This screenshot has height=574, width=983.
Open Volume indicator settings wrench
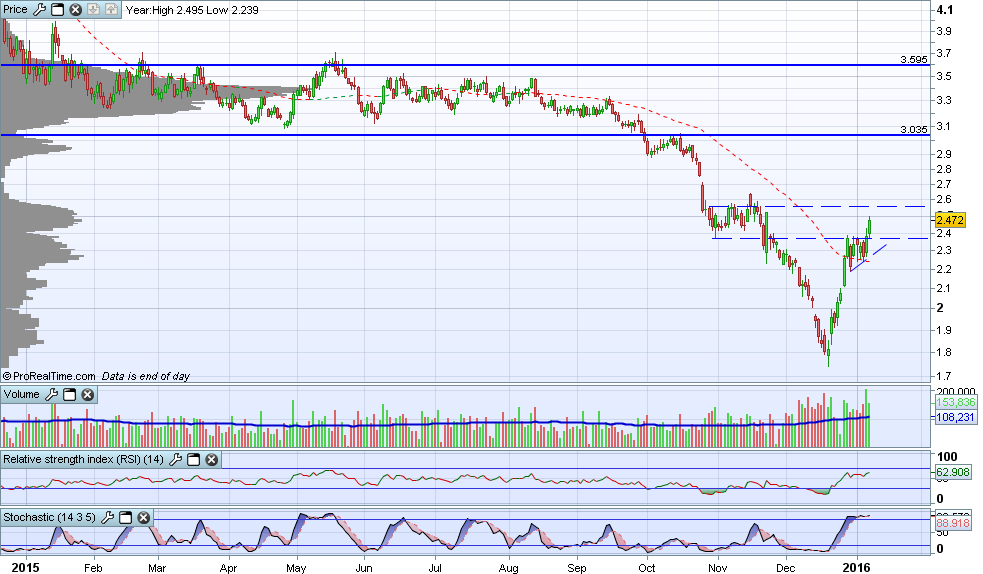tap(52, 394)
